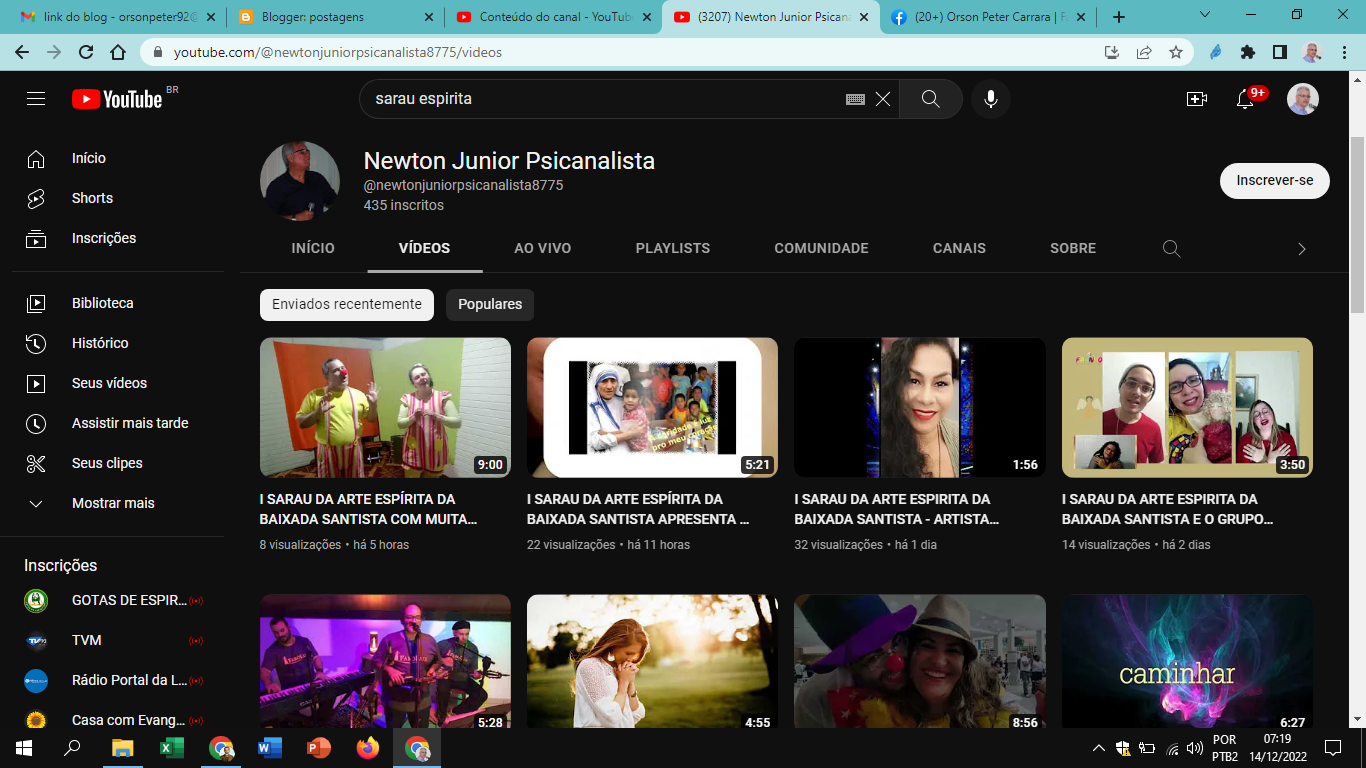This screenshot has width=1366, height=768.
Task: Select Enviados recentemente filter chip
Action: coord(347,304)
